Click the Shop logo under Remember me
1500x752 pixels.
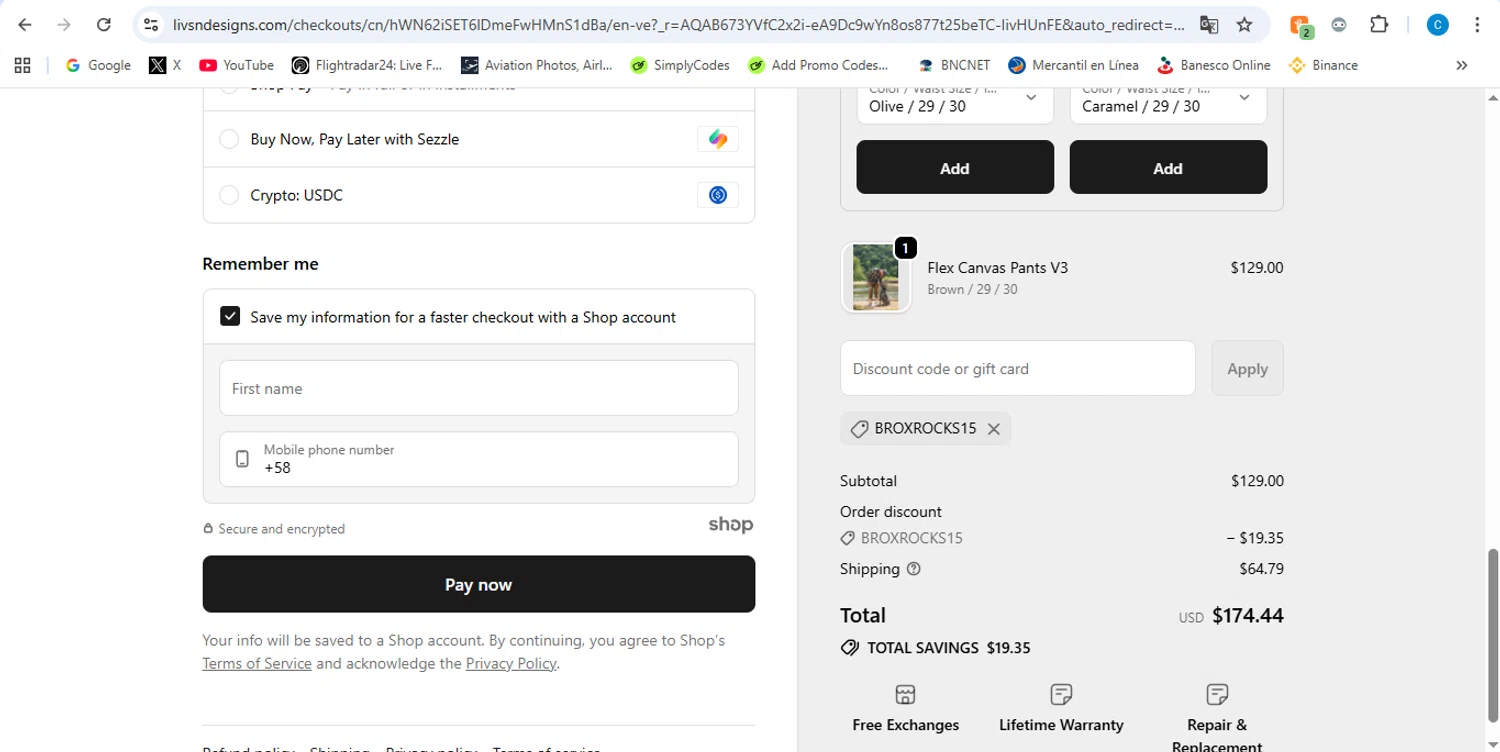[731, 525]
